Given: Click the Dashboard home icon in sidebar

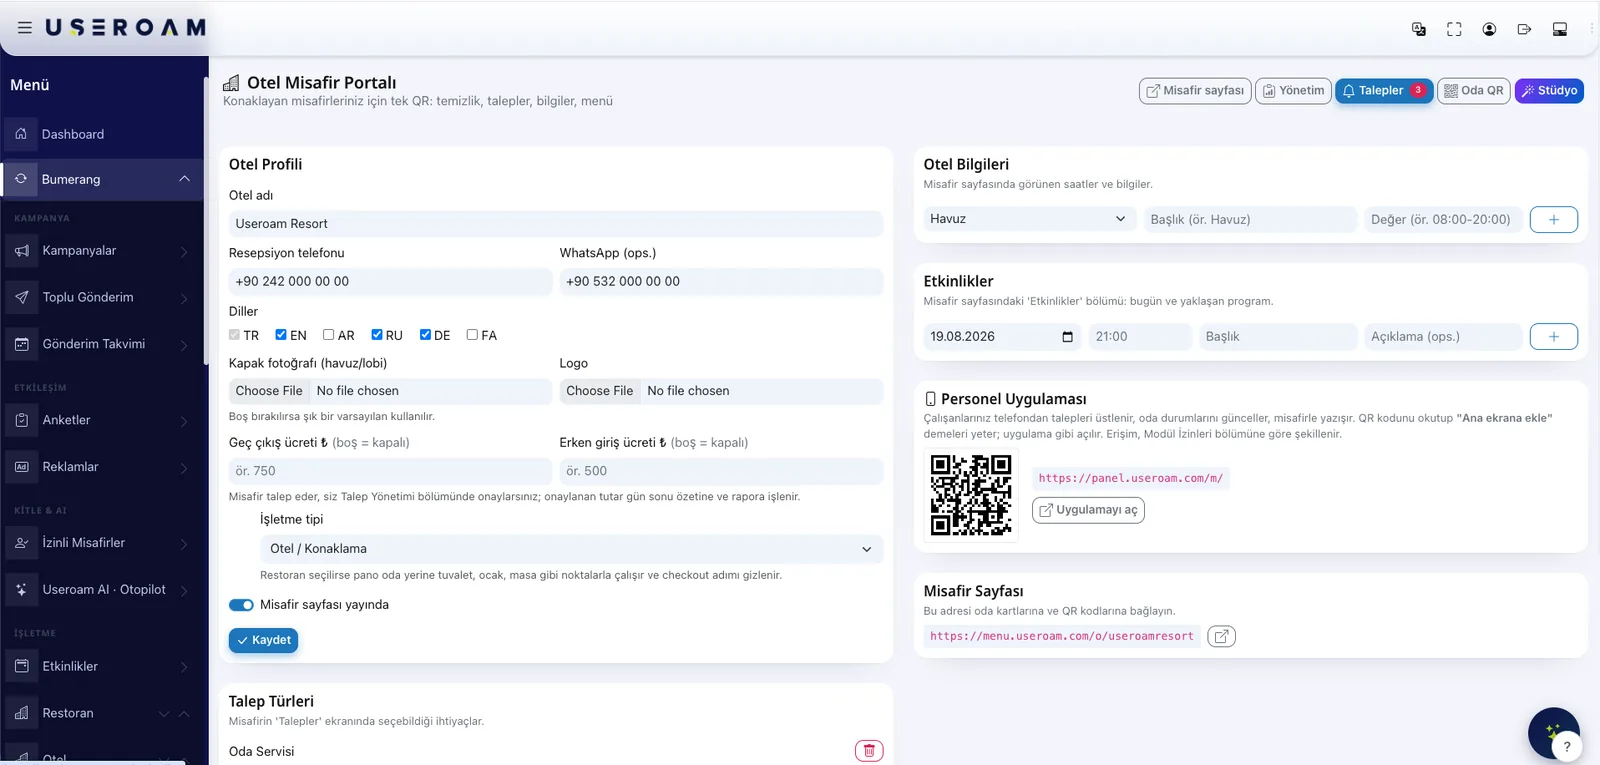Looking at the screenshot, I should tap(21, 133).
